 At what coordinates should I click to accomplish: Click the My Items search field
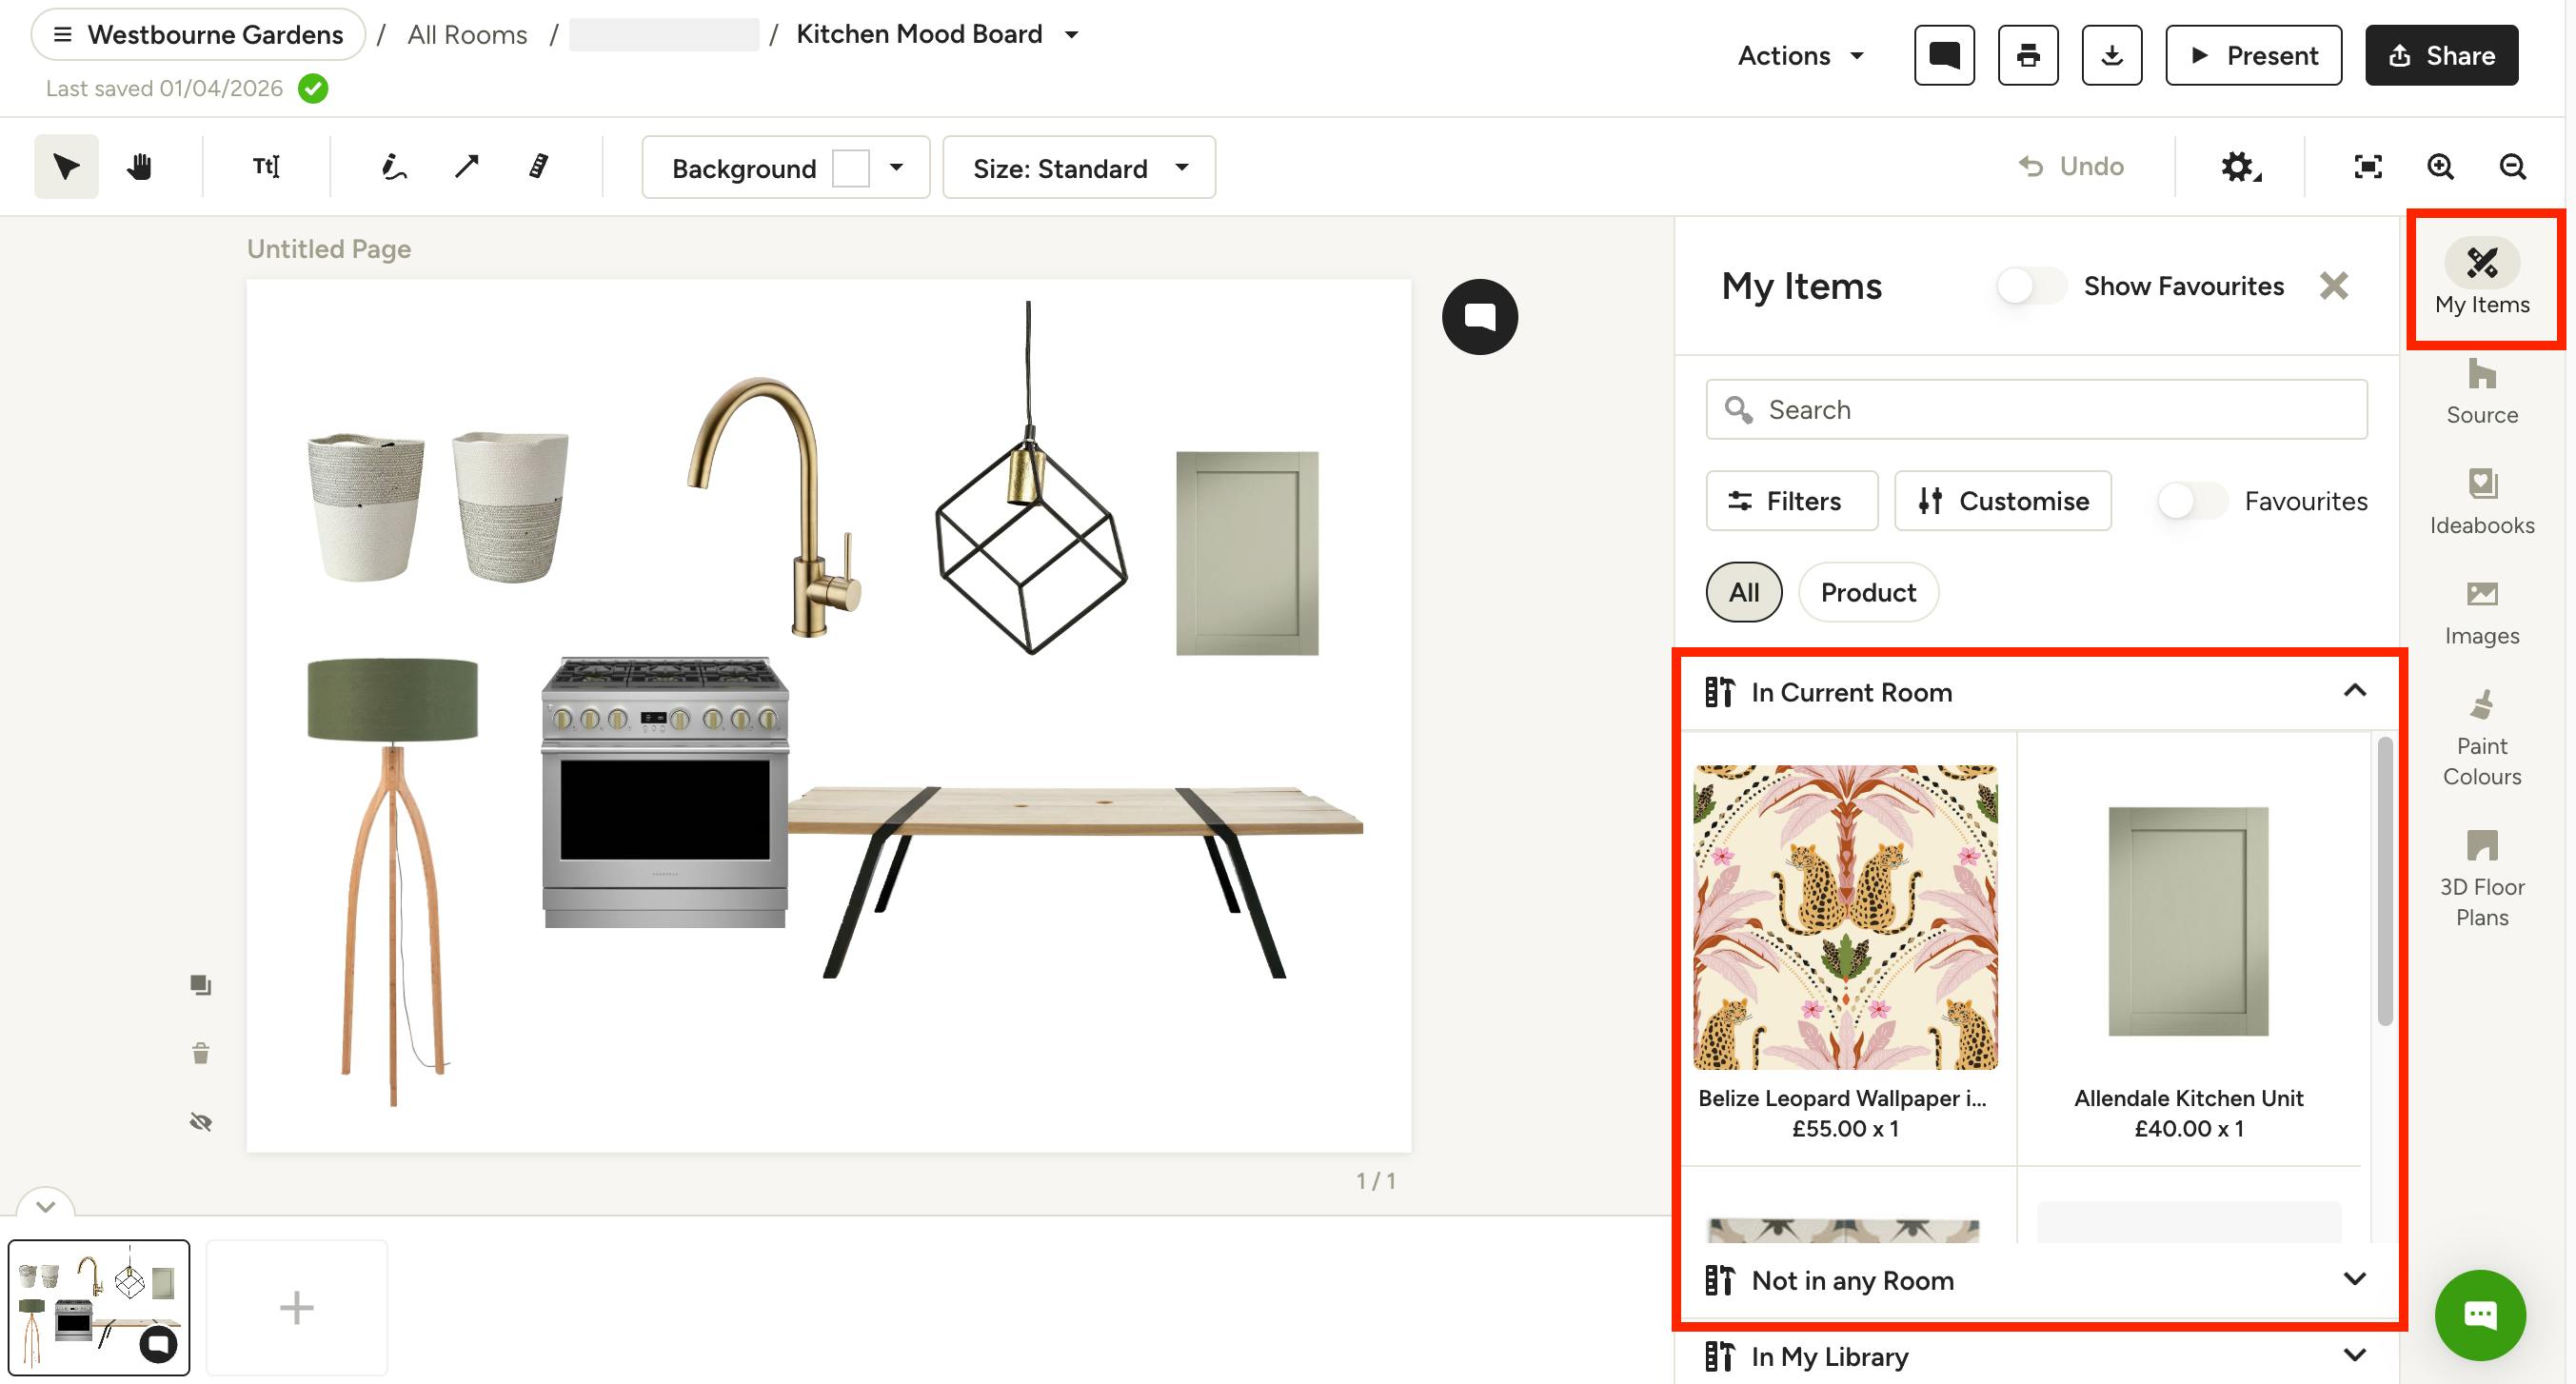click(2036, 410)
